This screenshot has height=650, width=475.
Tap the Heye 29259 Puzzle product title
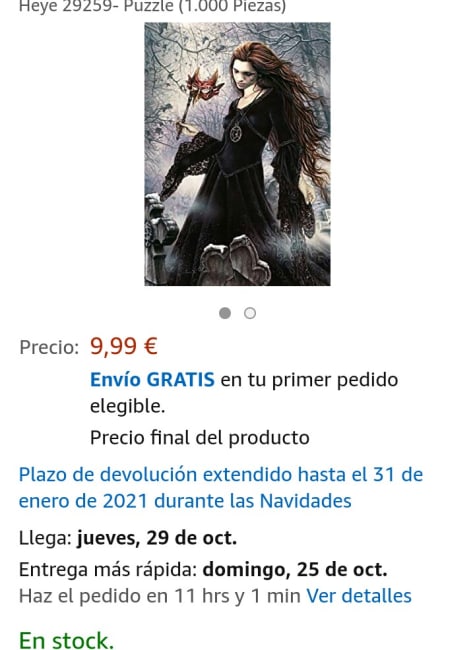coord(153,7)
